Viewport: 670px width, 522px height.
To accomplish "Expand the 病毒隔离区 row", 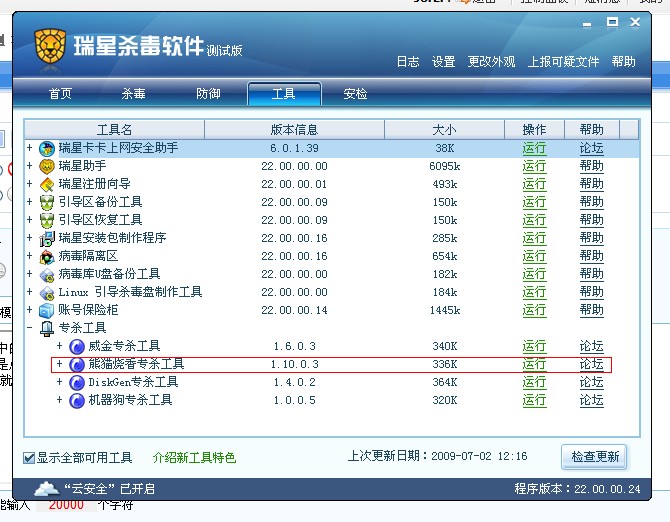I will [29, 256].
